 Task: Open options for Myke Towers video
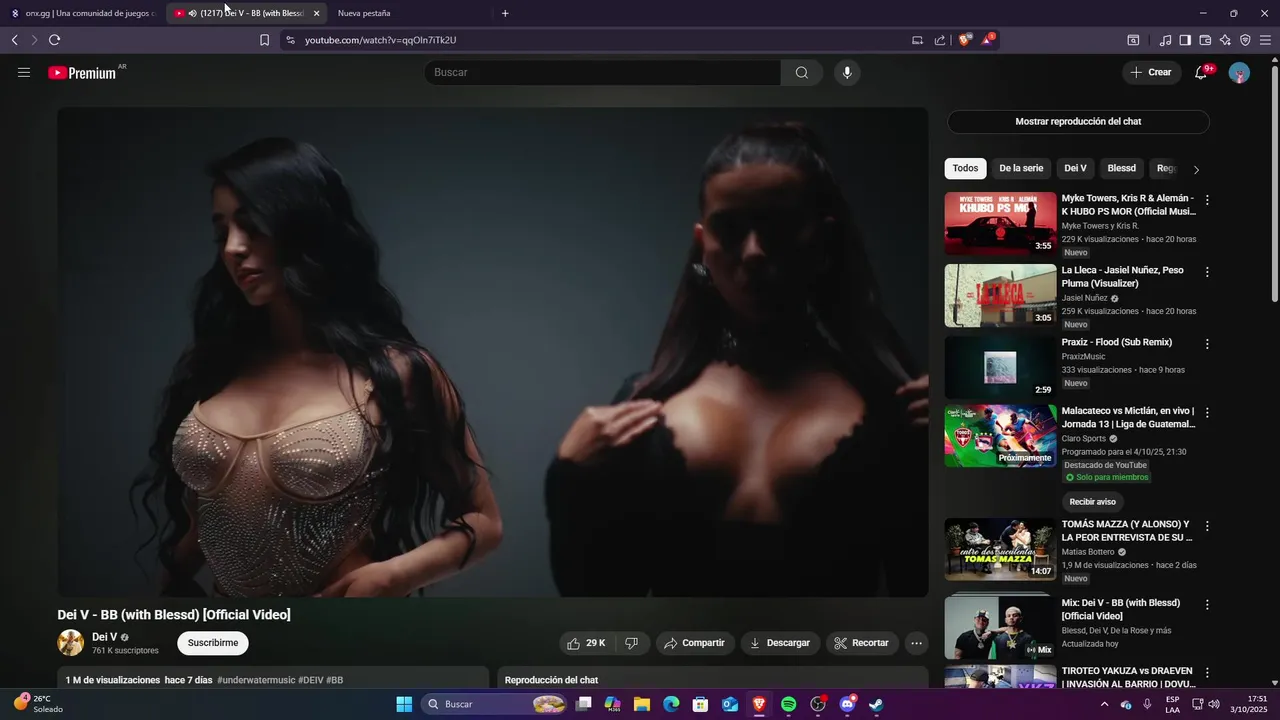pos(1207,200)
